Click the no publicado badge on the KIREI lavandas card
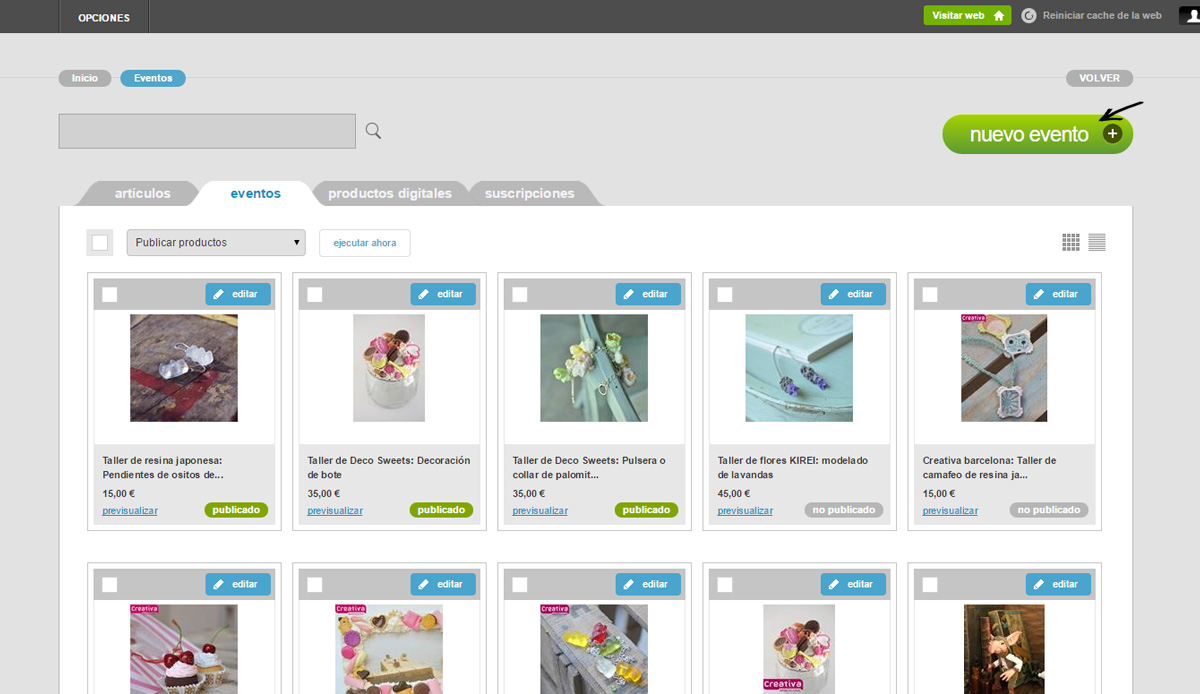The image size is (1200, 694). pos(844,510)
